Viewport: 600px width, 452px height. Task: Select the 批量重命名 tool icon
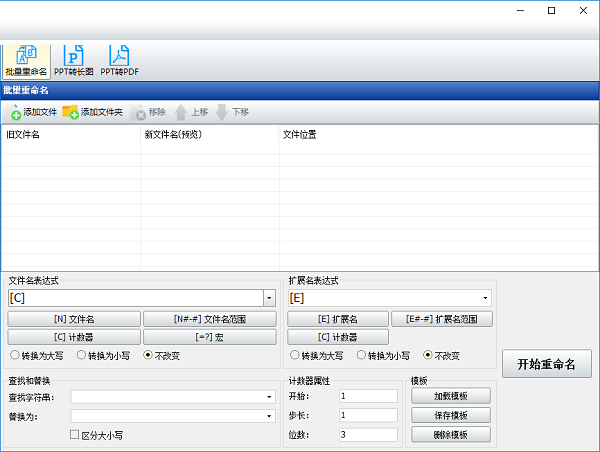(26, 58)
